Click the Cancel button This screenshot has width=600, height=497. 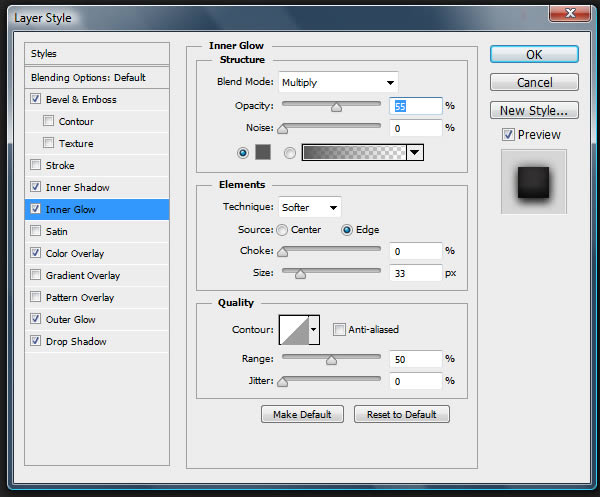534,82
